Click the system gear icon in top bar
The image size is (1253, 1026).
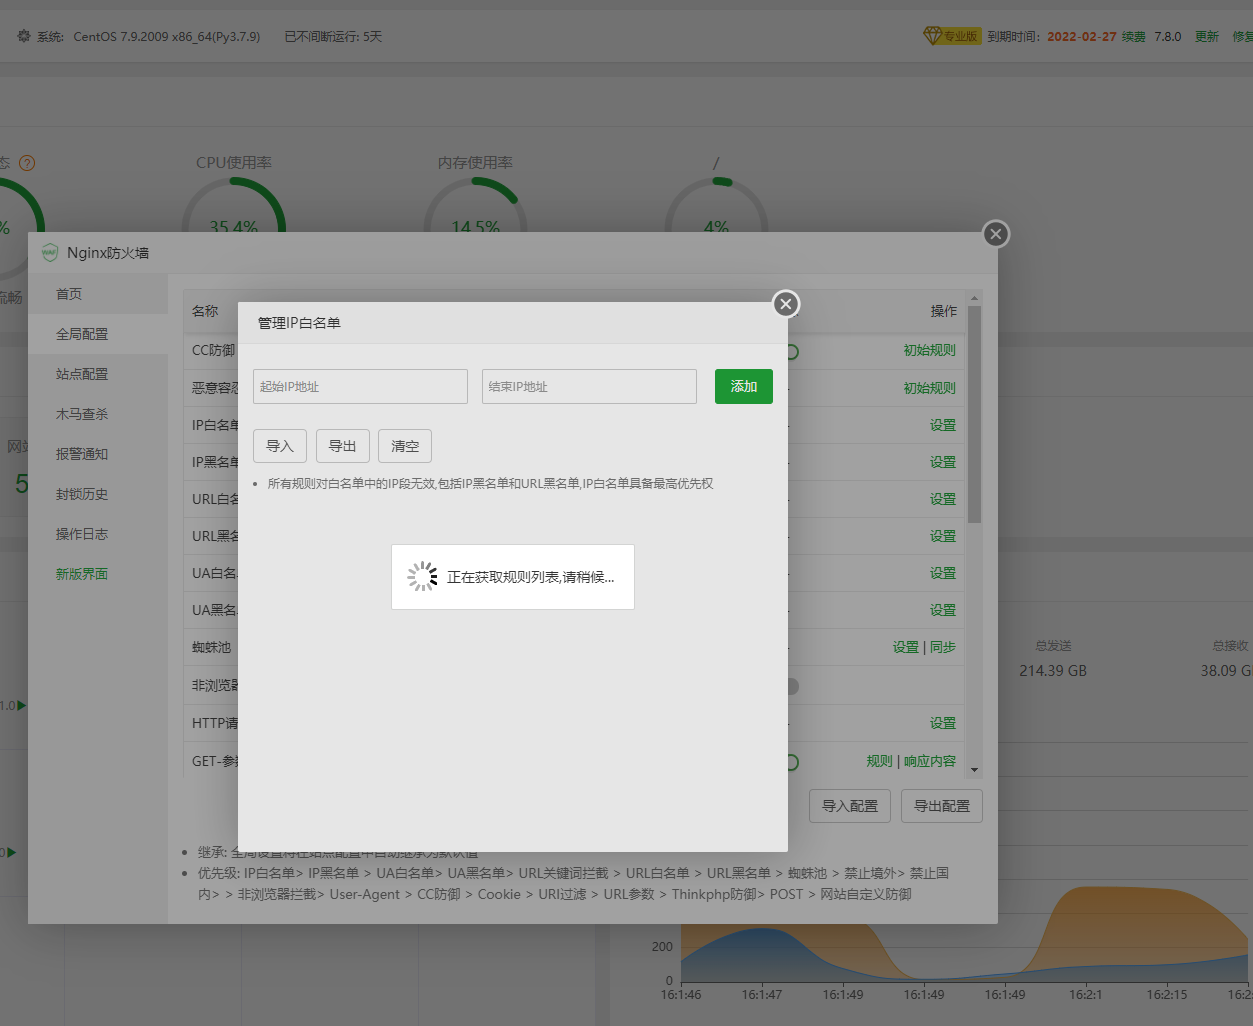24,36
